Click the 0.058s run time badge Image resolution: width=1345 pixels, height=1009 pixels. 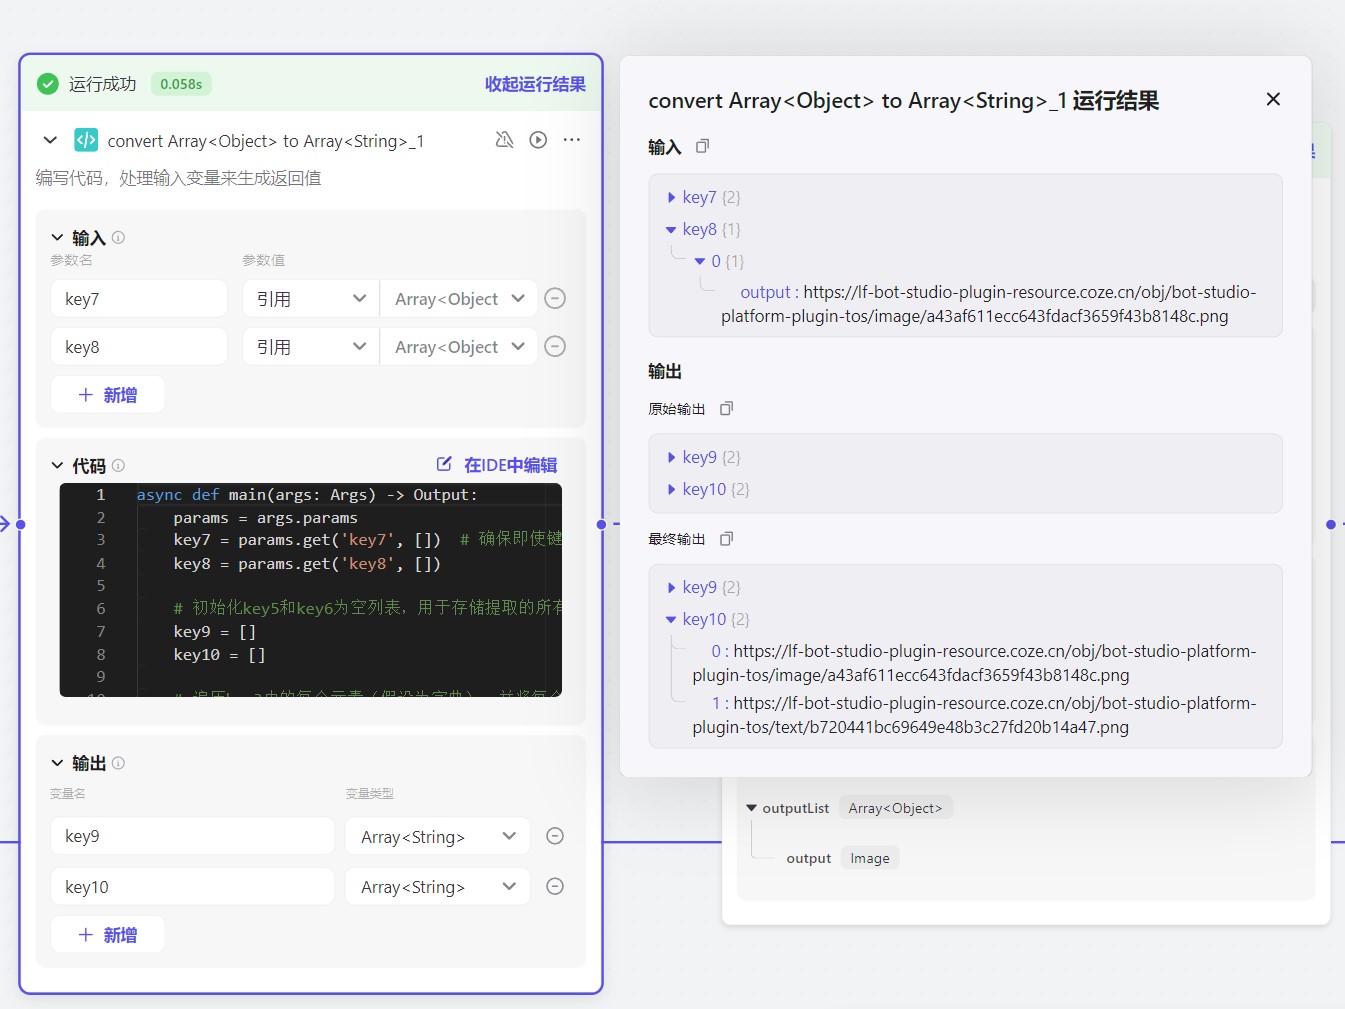coord(181,84)
